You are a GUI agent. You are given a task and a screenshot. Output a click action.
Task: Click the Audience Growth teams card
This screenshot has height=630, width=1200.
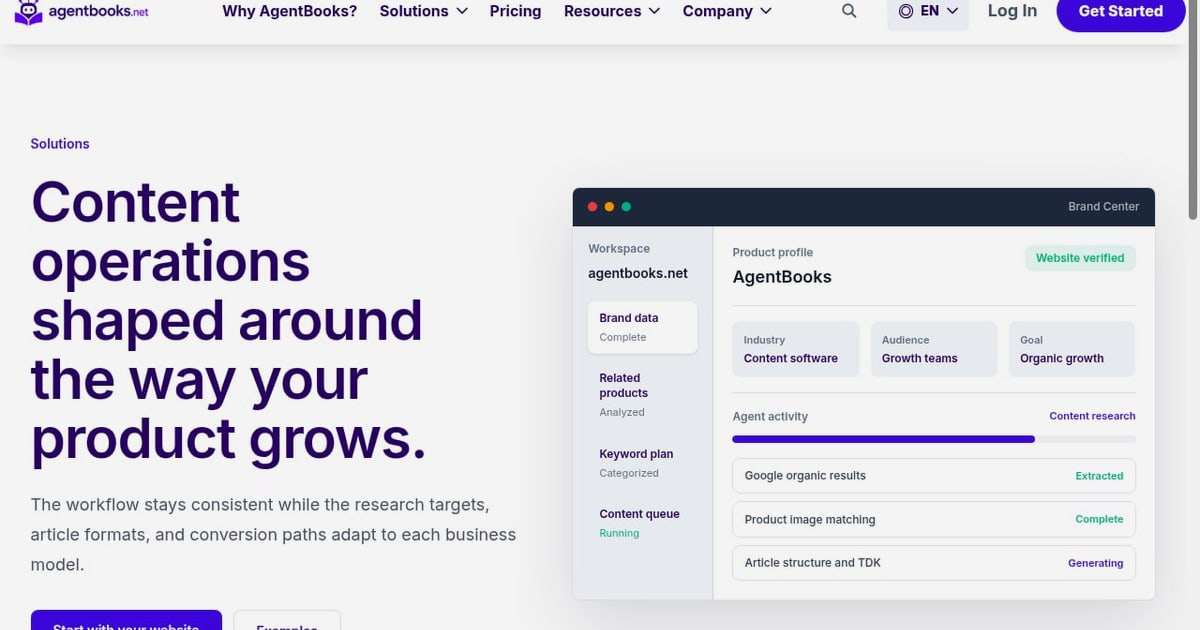pyautogui.click(x=934, y=349)
